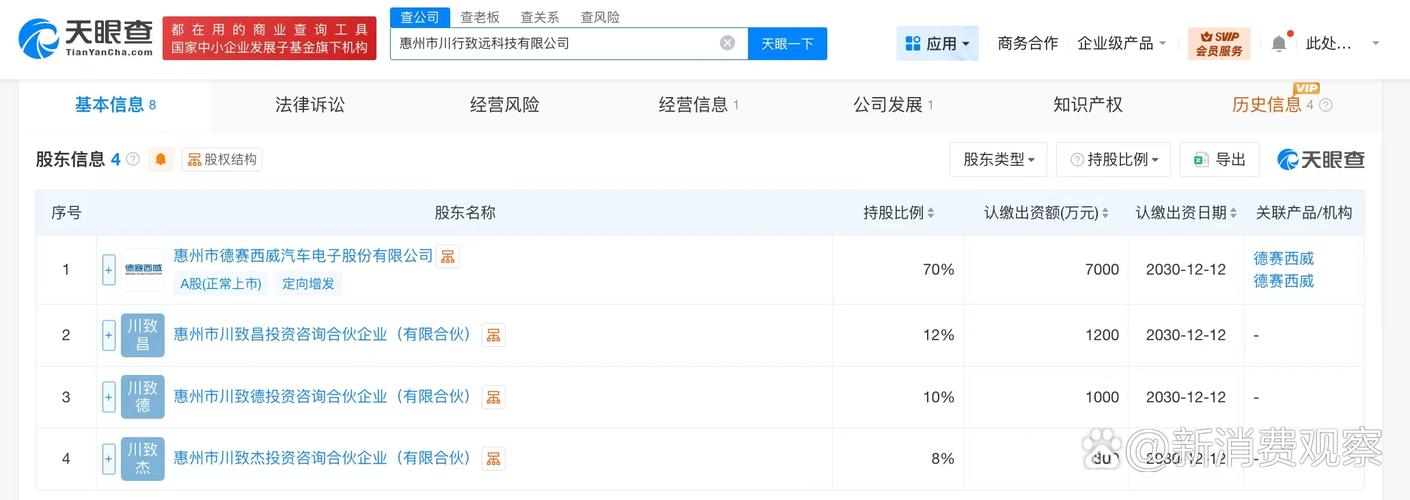
Task: Switch to the 查关系 search tab
Action: [x=540, y=17]
